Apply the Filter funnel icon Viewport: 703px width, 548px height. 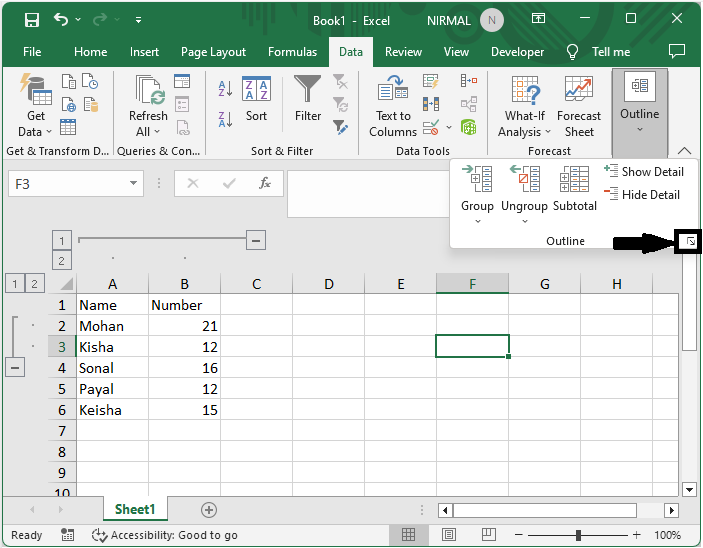pyautogui.click(x=308, y=100)
